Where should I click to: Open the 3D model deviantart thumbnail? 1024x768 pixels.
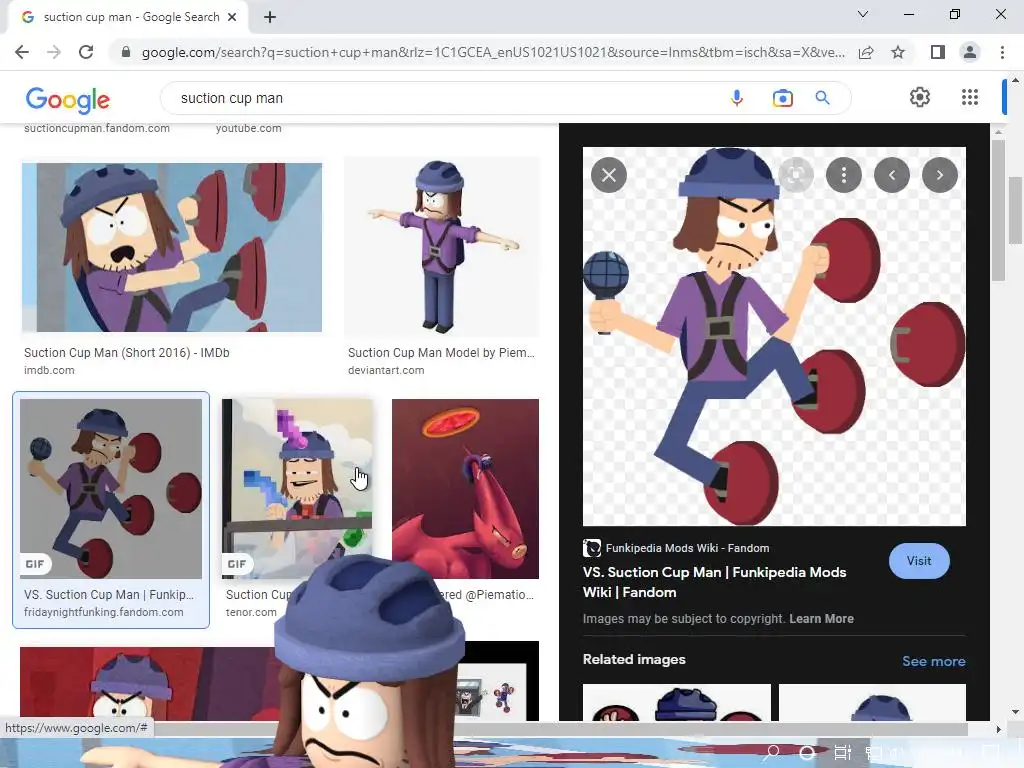[442, 246]
